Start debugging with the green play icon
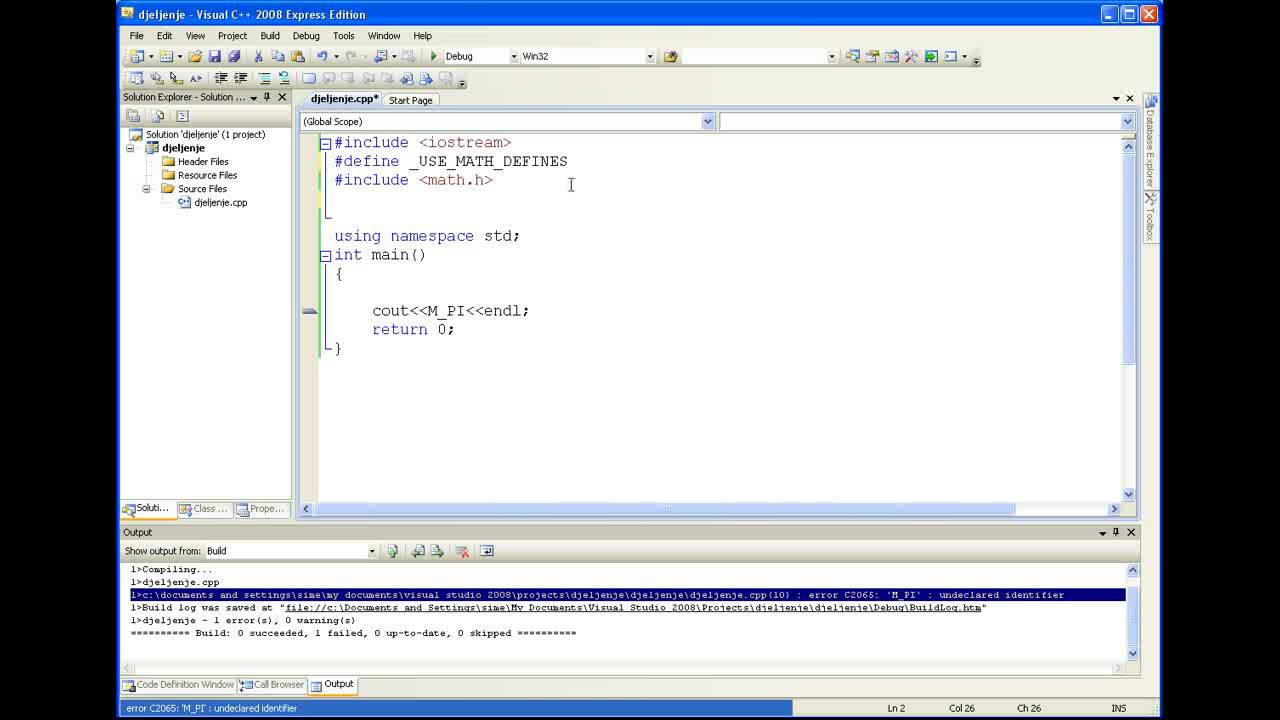The width and height of the screenshot is (1280, 720). coord(433,56)
